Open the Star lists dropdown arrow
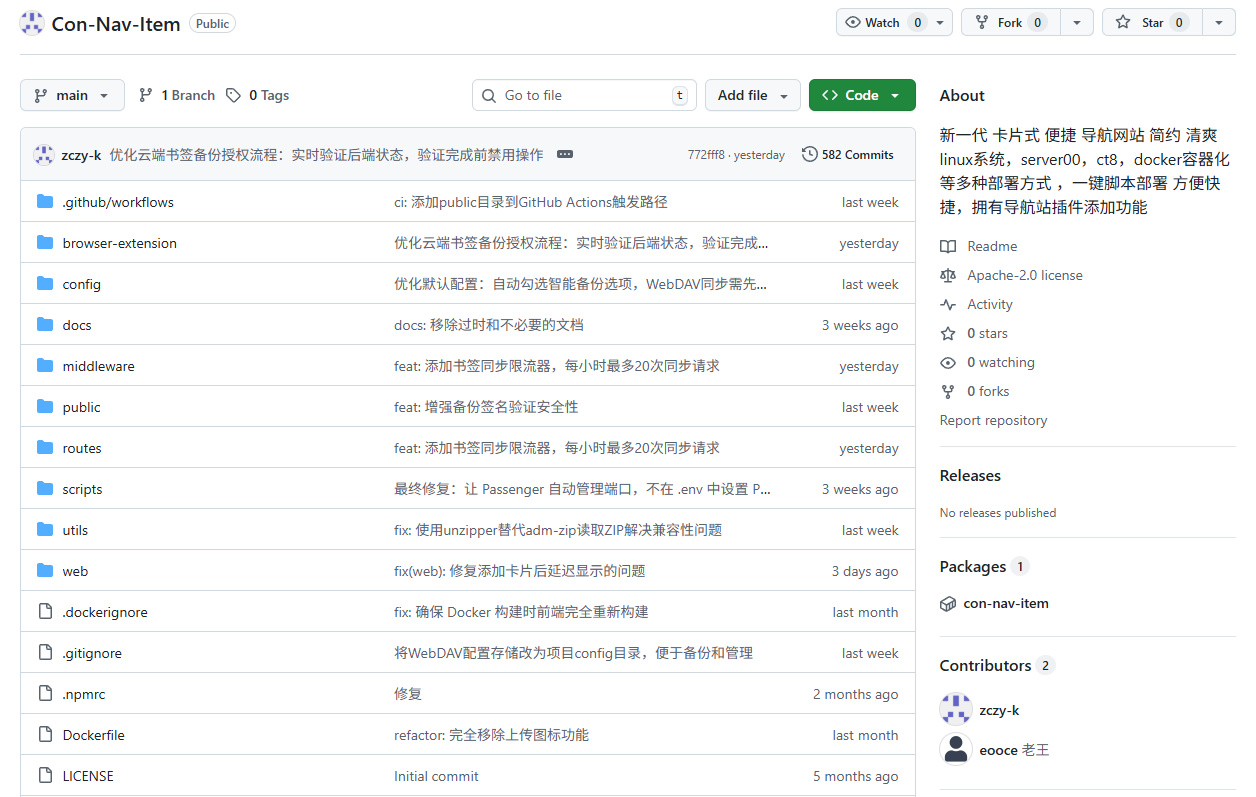1256x797 pixels. tap(1218, 23)
